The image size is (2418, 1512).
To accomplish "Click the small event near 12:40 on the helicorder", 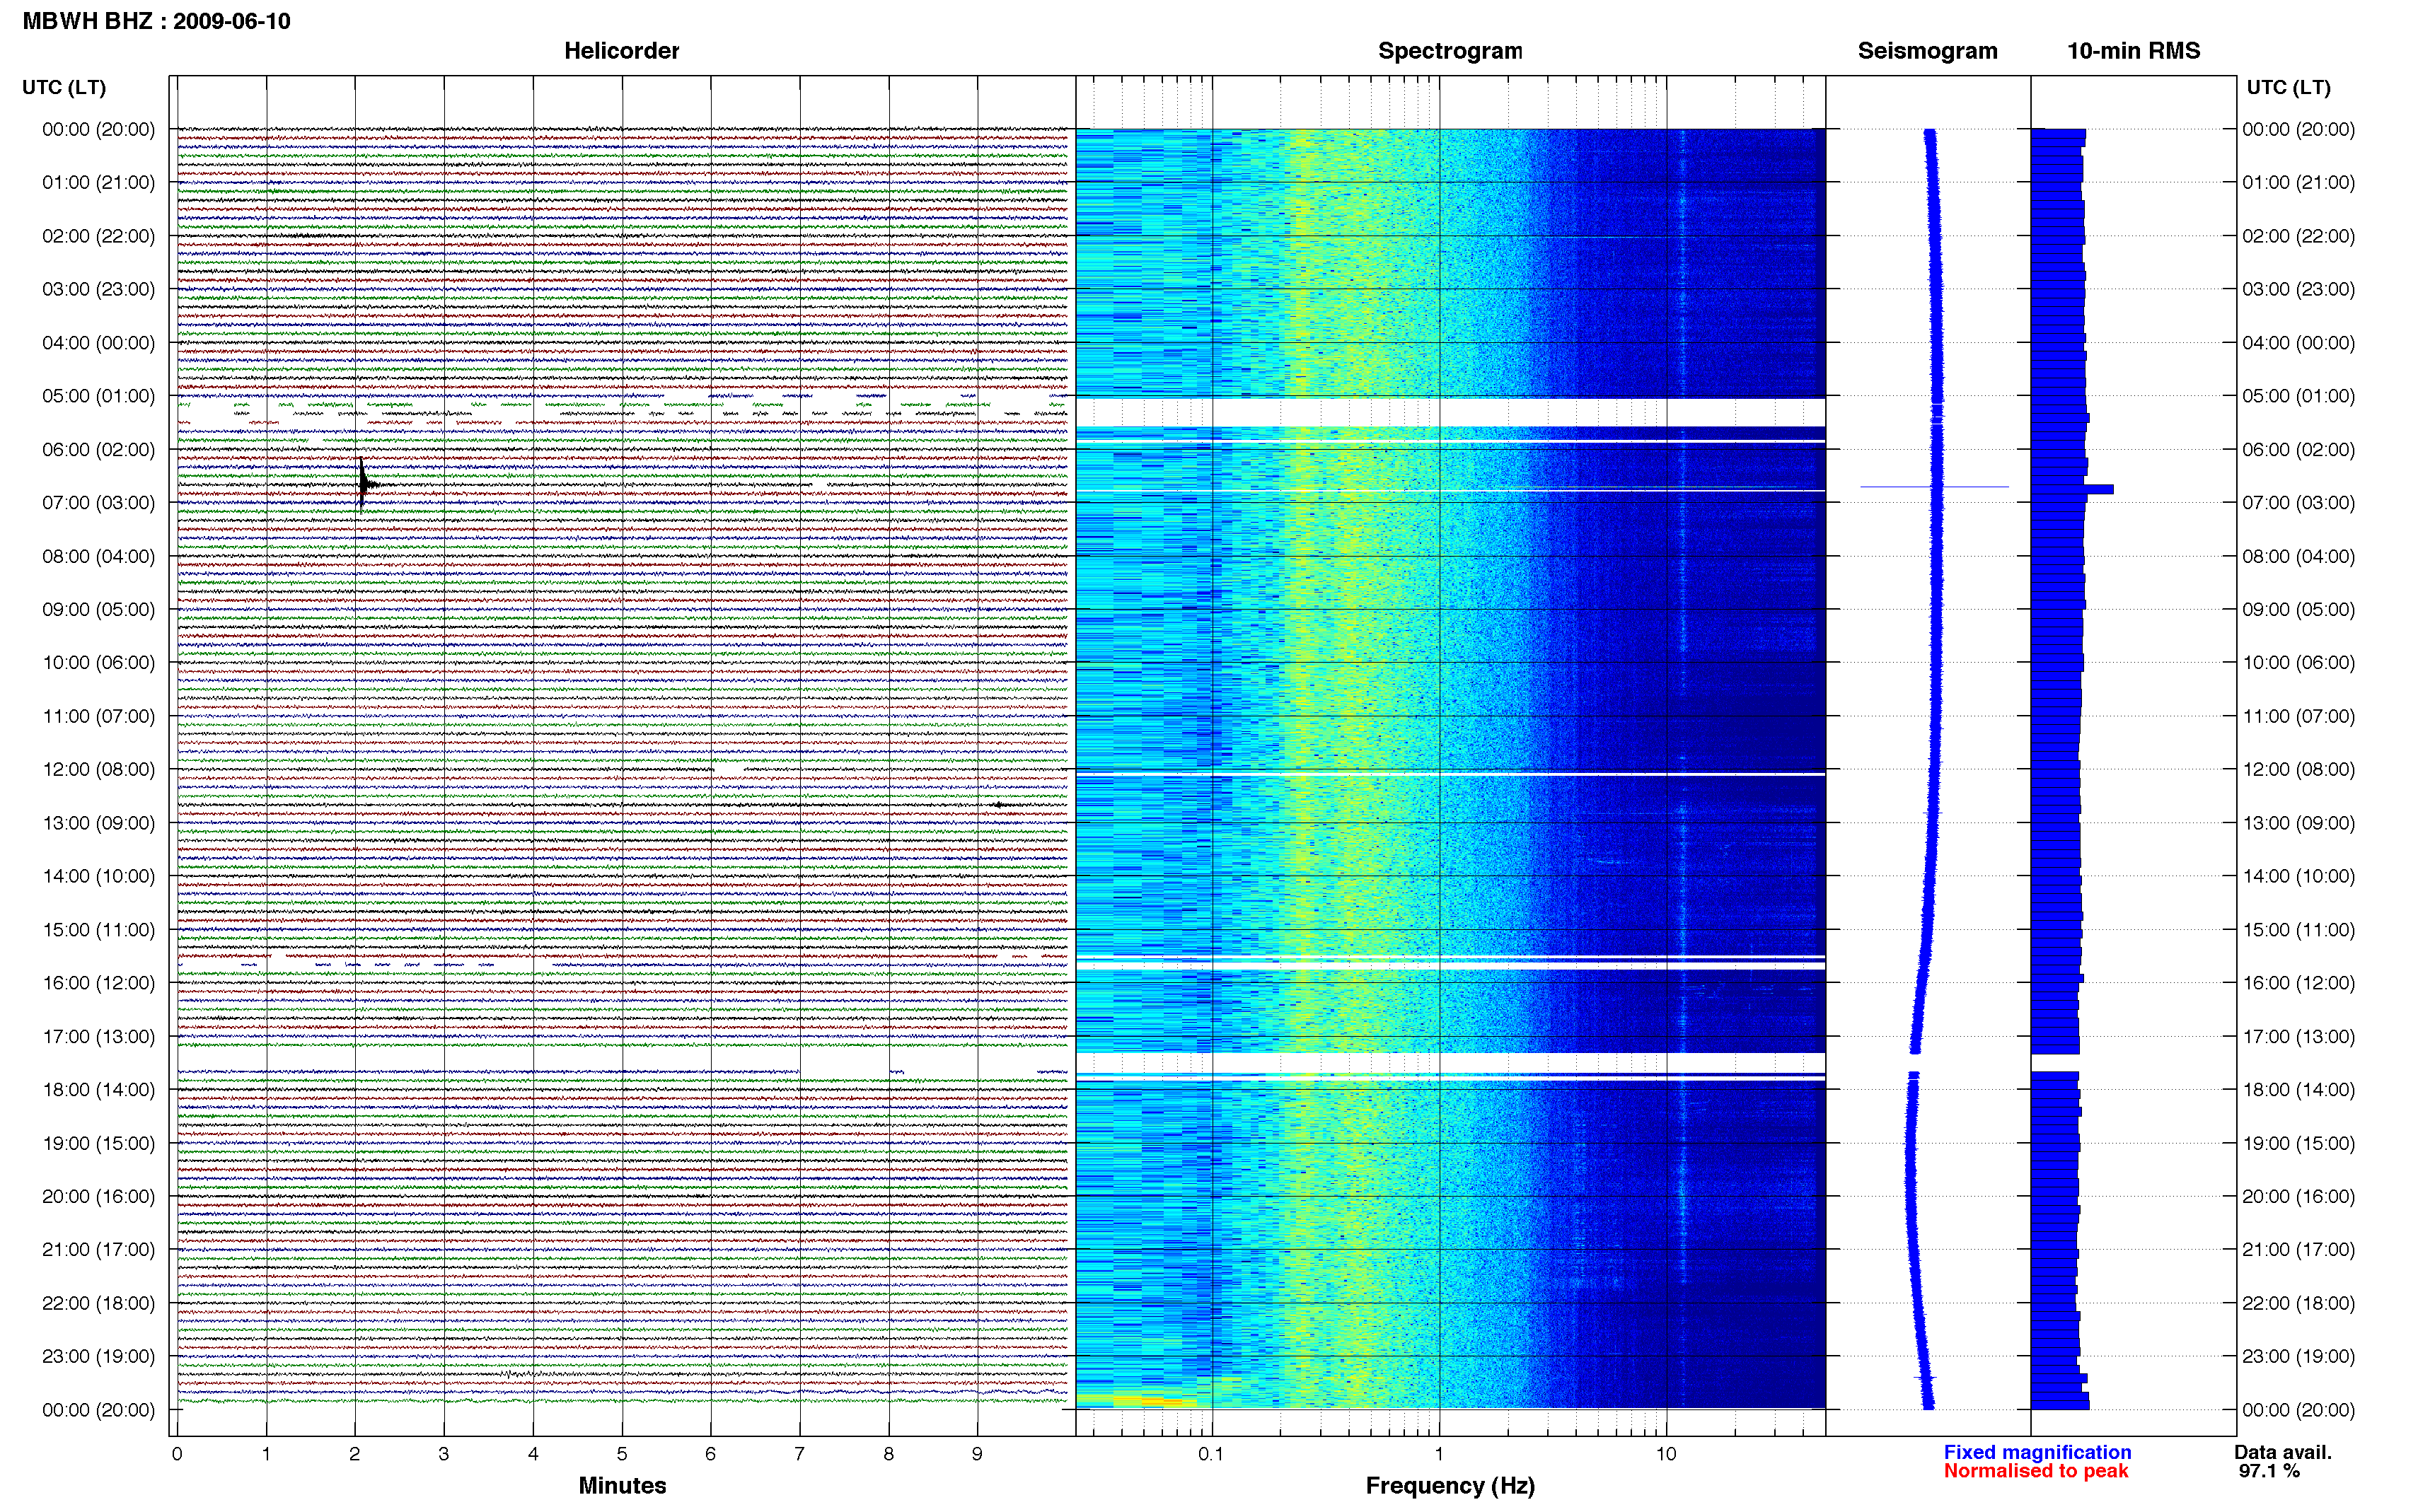I will [x=999, y=804].
